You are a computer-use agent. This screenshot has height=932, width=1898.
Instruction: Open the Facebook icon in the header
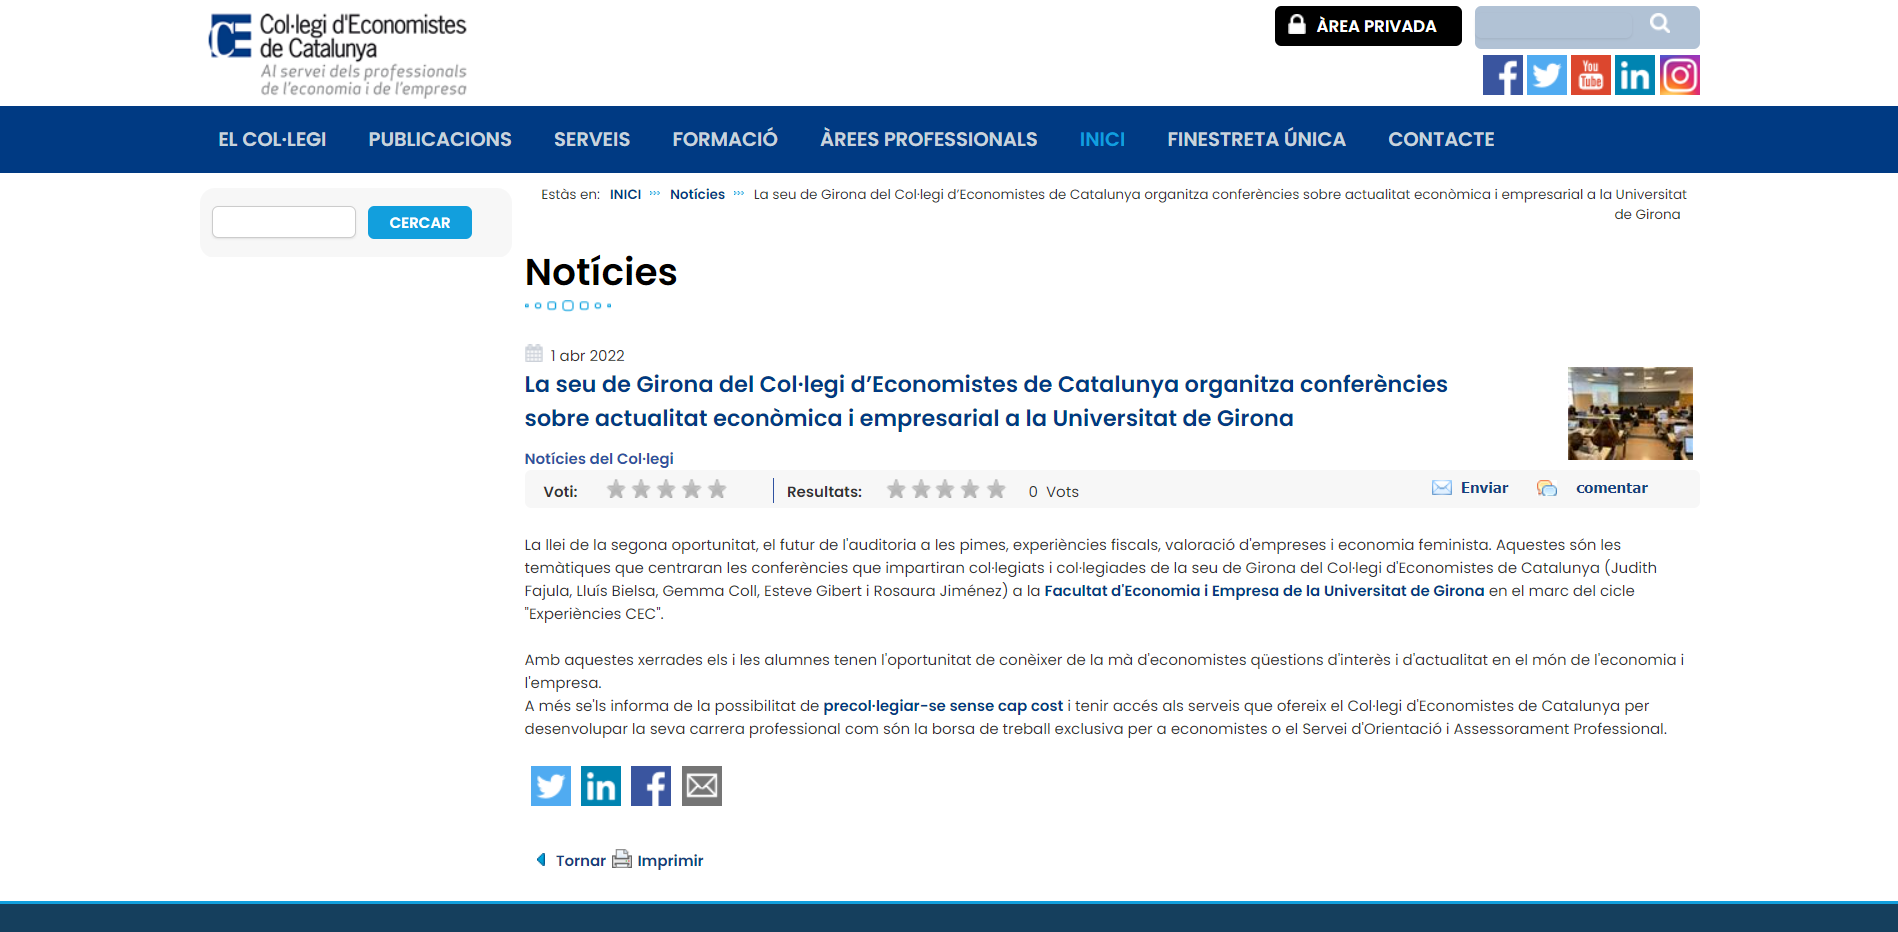[1502, 75]
